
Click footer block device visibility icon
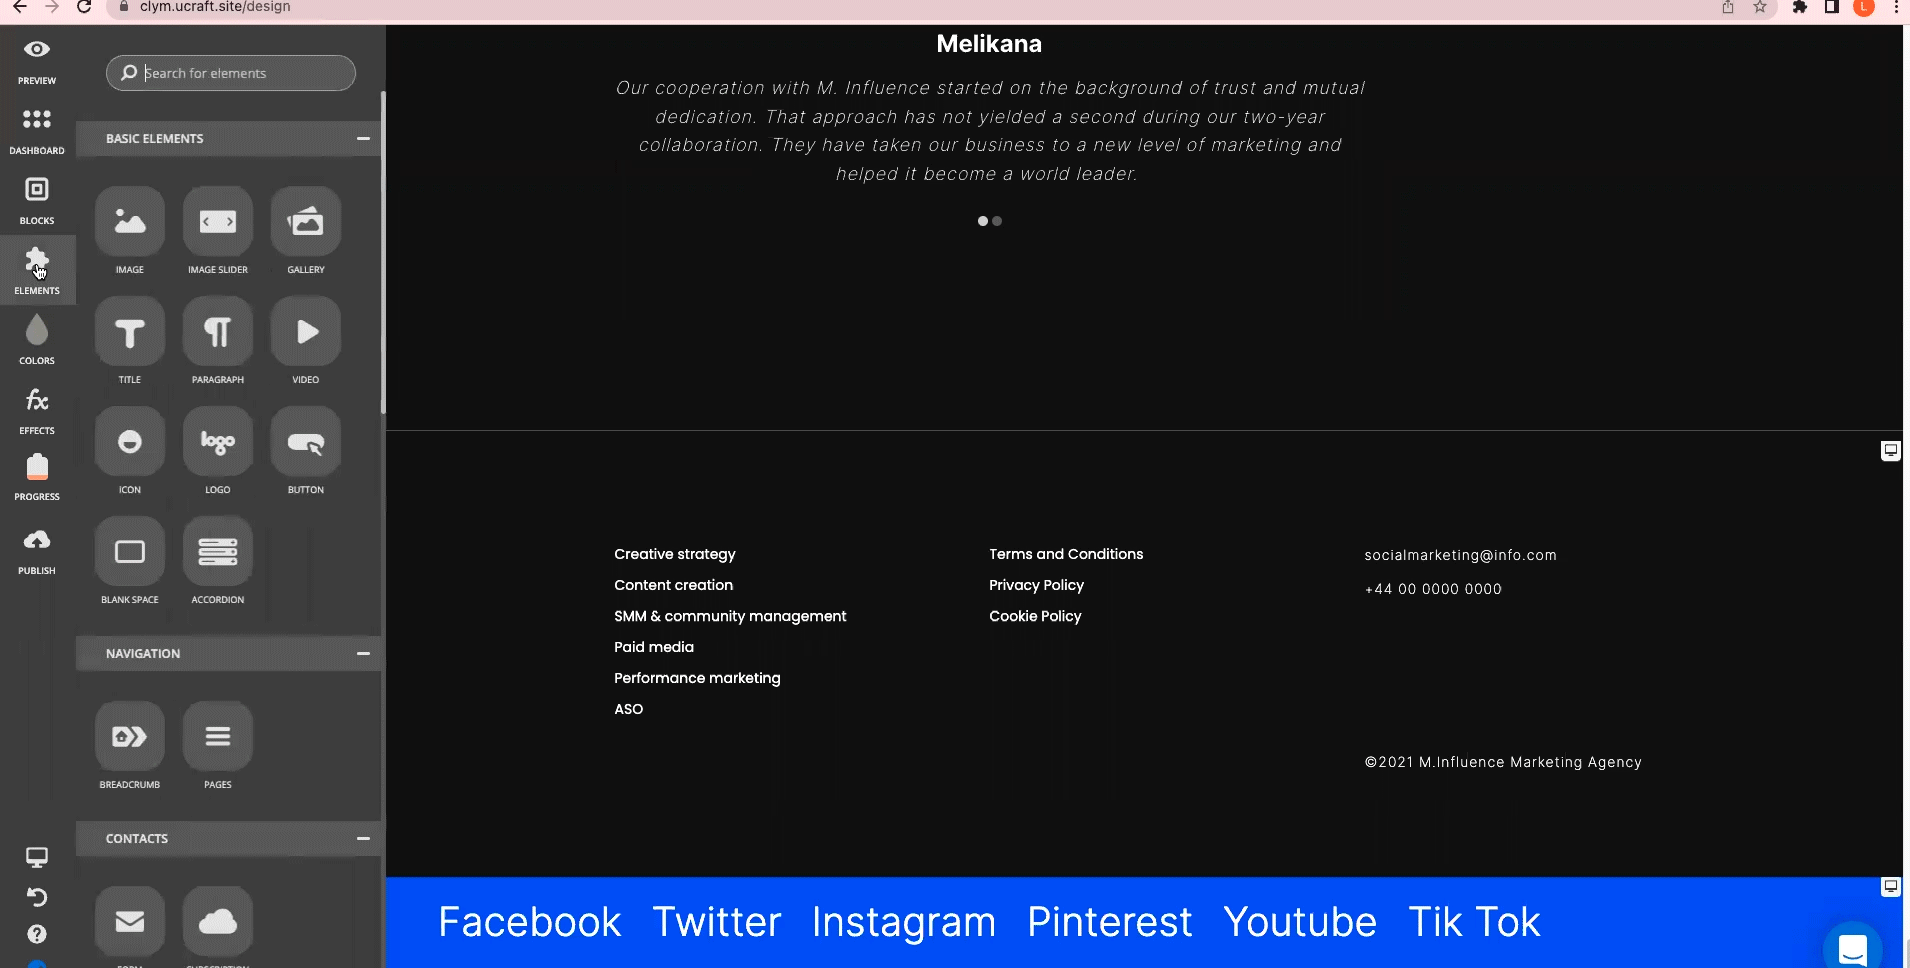coord(1891,451)
